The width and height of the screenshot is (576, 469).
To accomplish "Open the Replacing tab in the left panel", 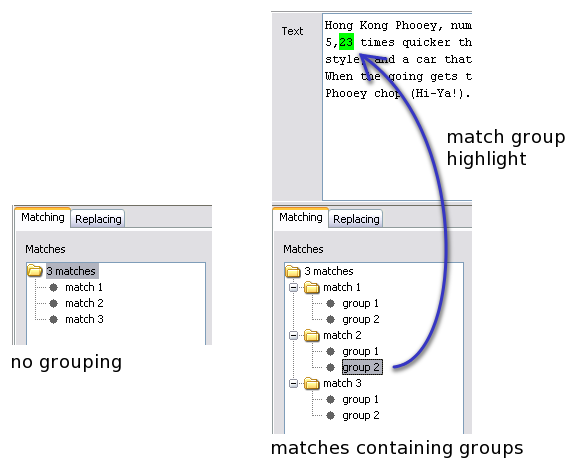I will [x=98, y=219].
